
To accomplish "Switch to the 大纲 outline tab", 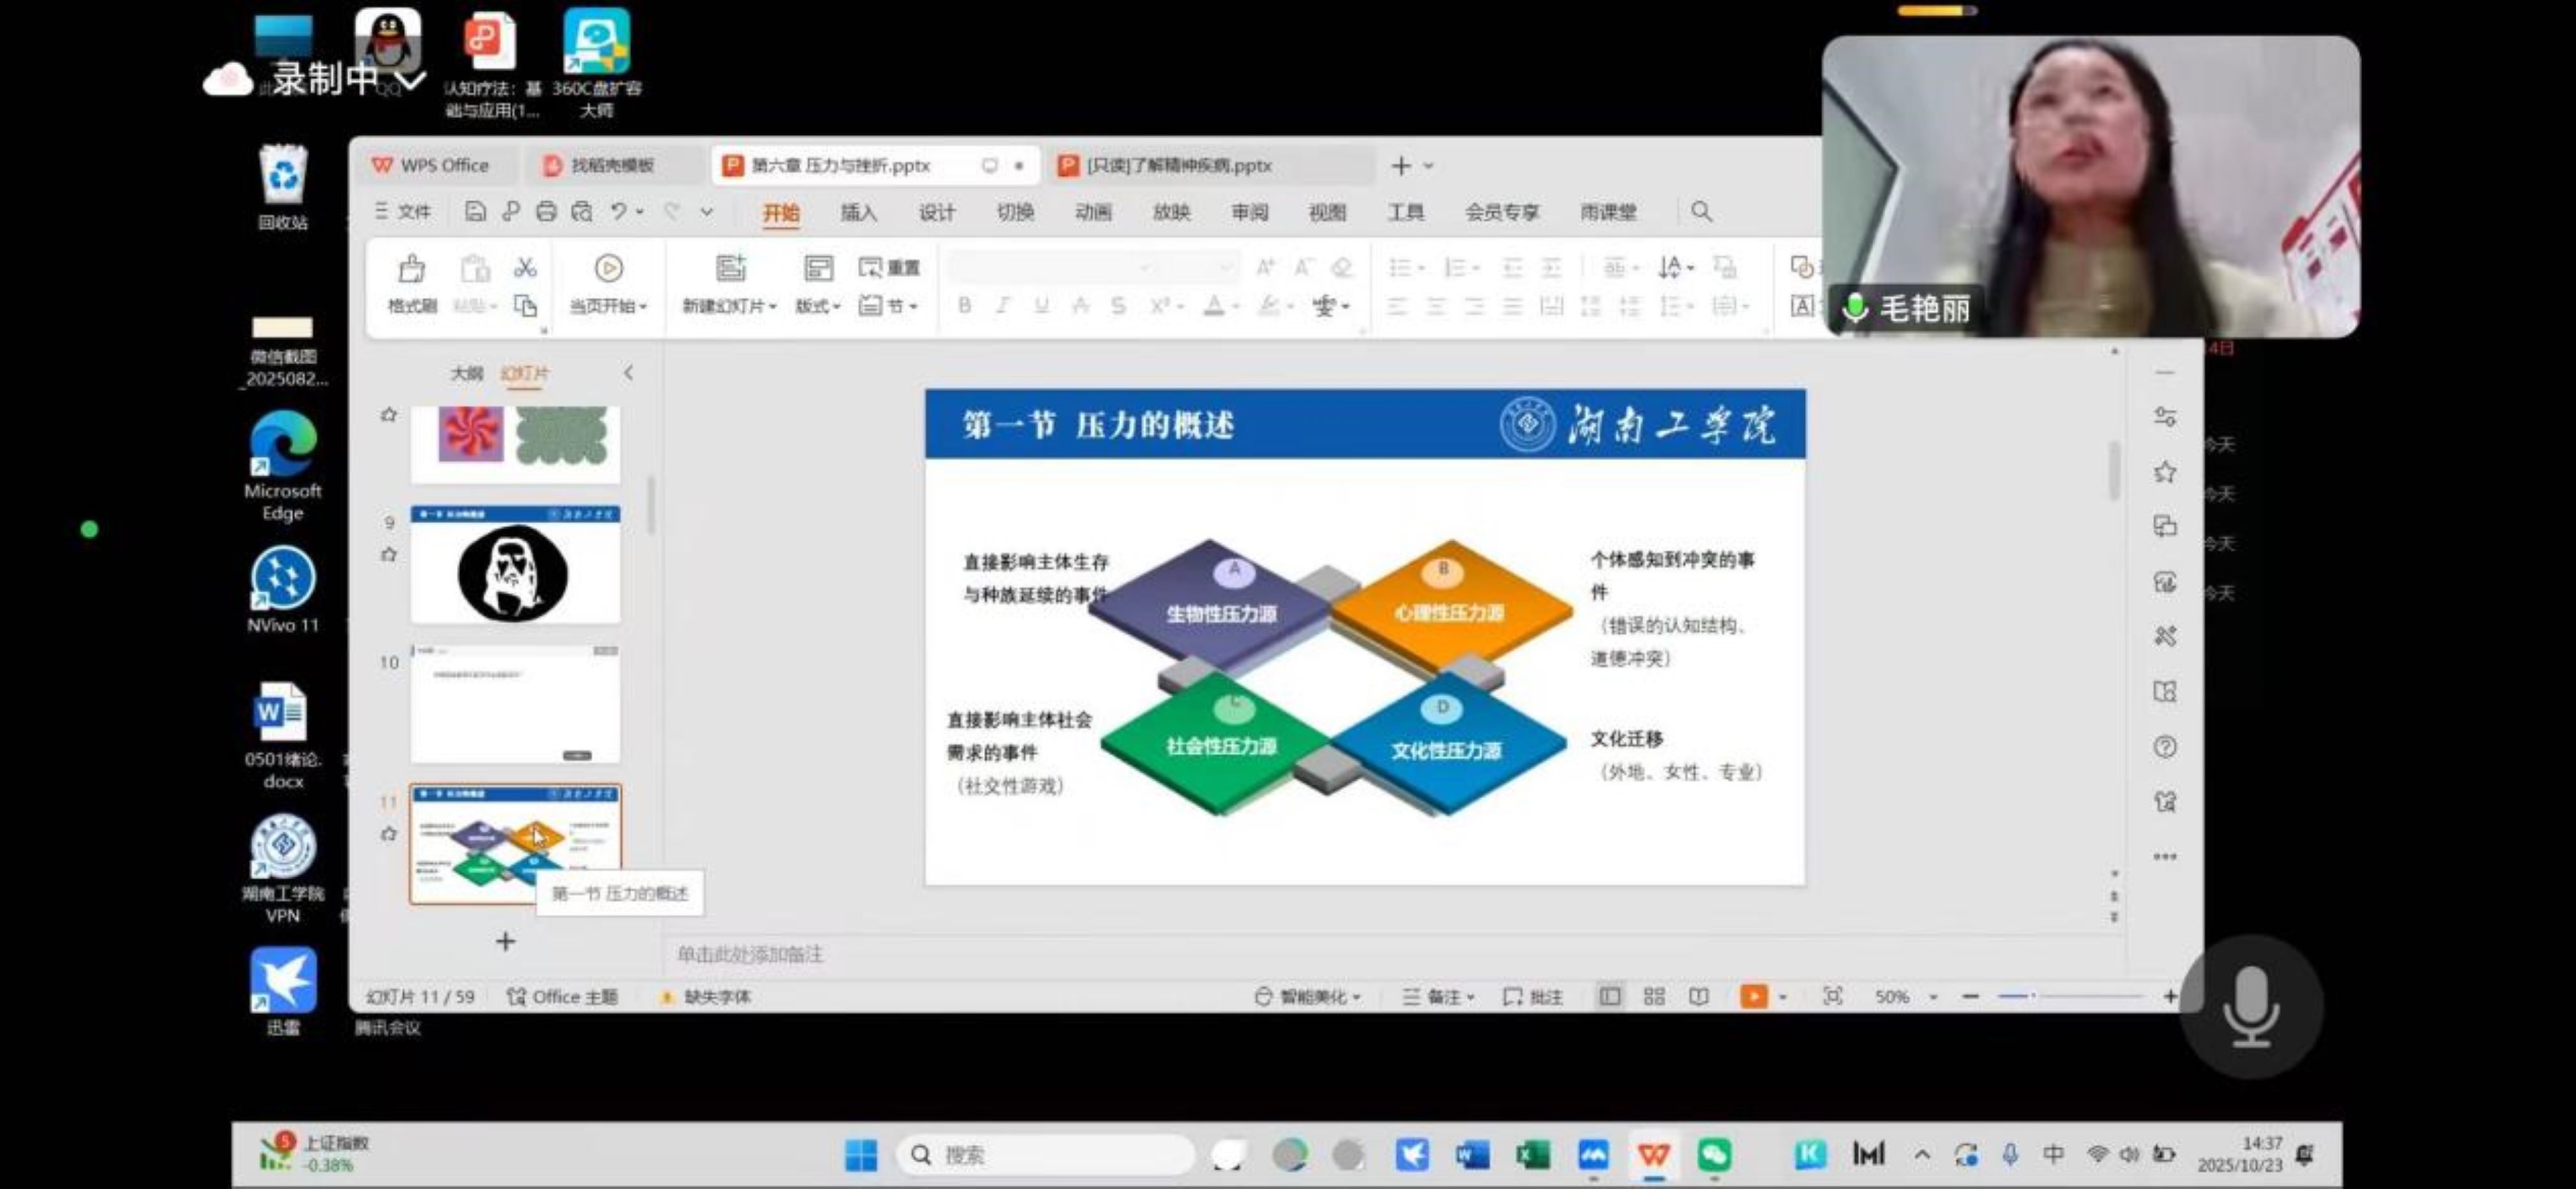I will coord(466,373).
